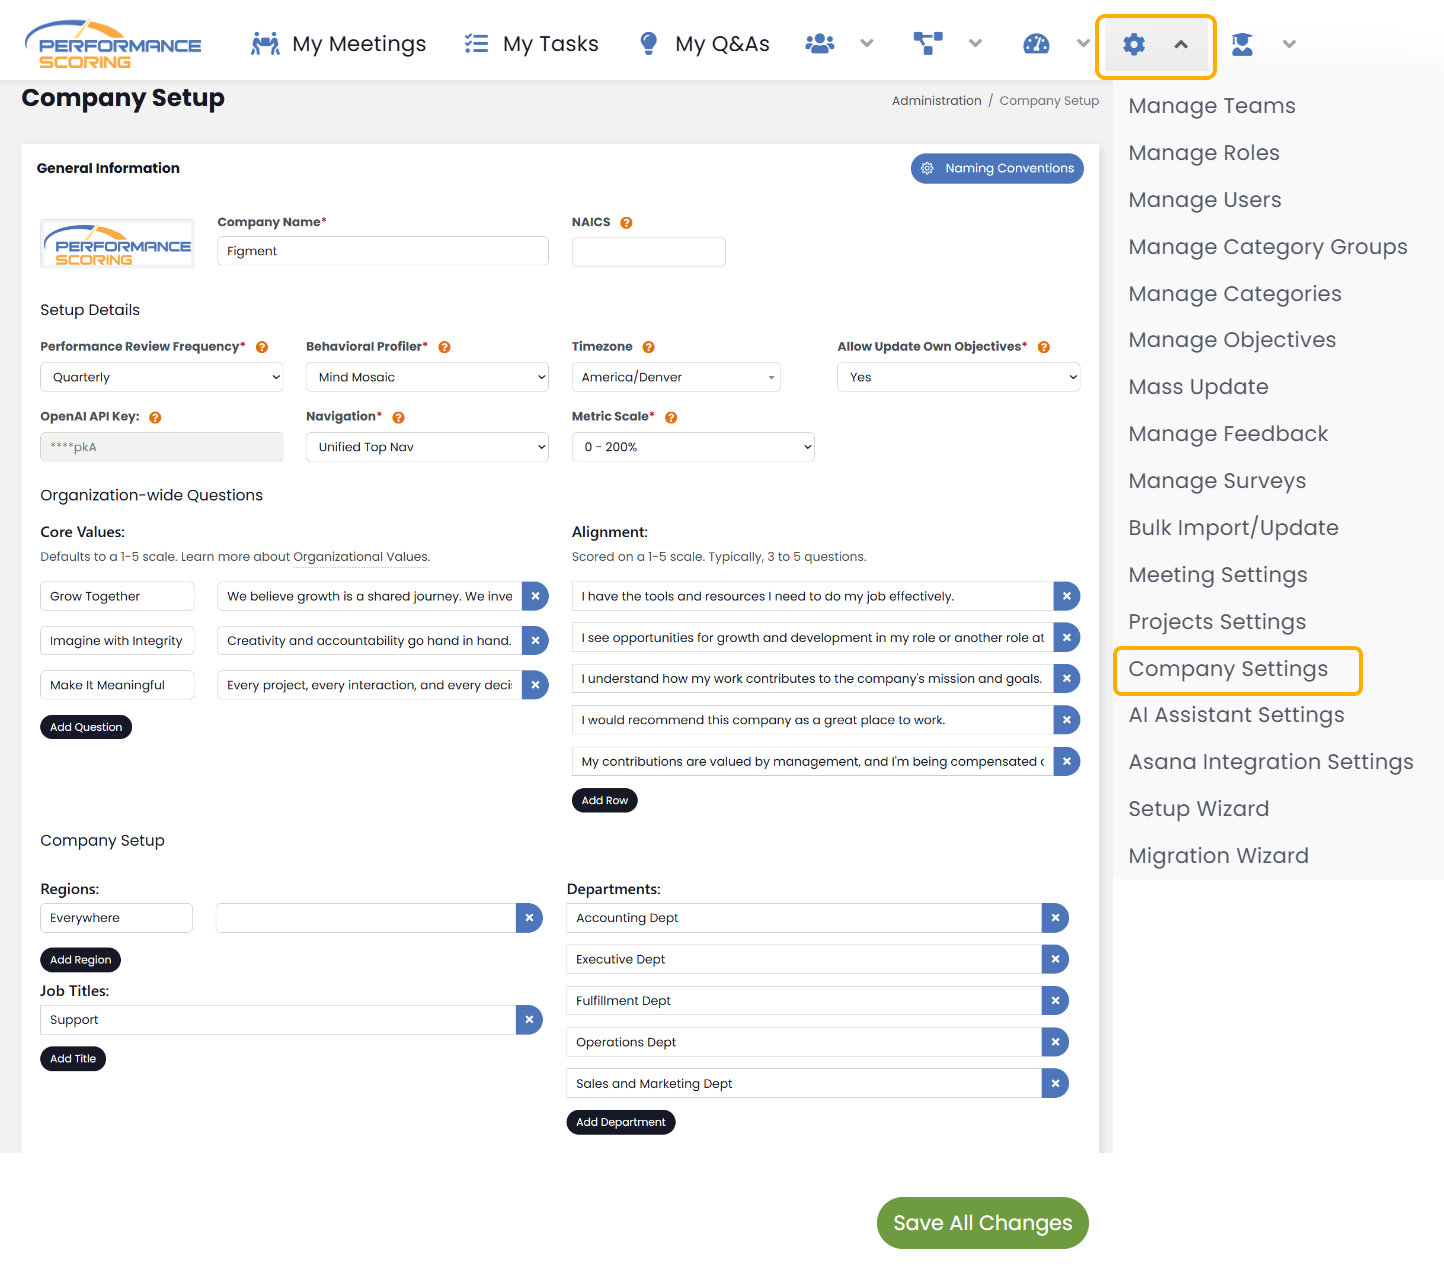Click the dashboard gauge icon

click(x=1036, y=44)
